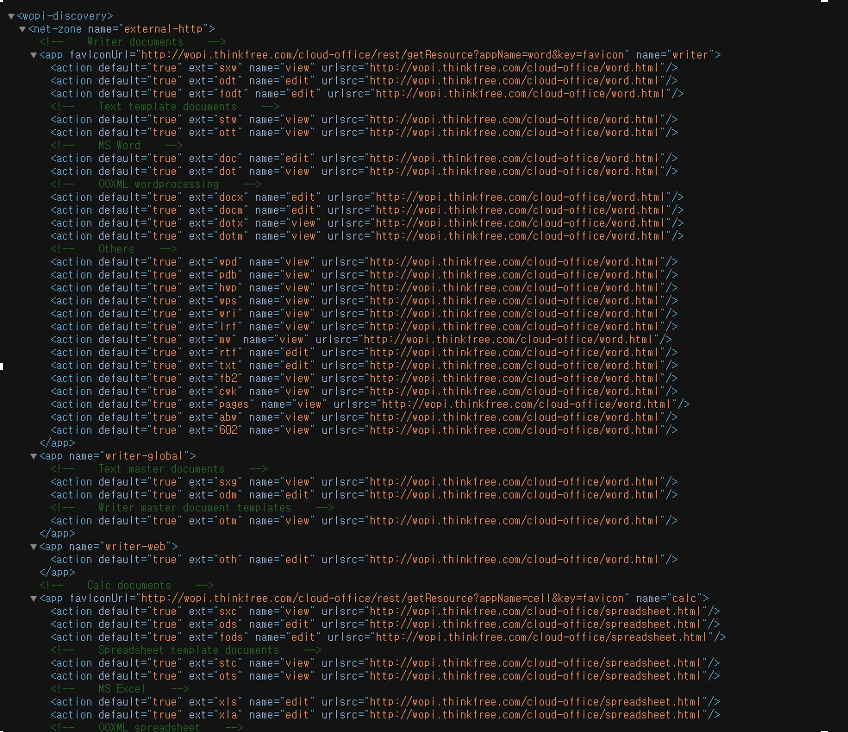The height and width of the screenshot is (732, 848).
Task: Click the action row with ext="txt"
Action: click(364, 367)
